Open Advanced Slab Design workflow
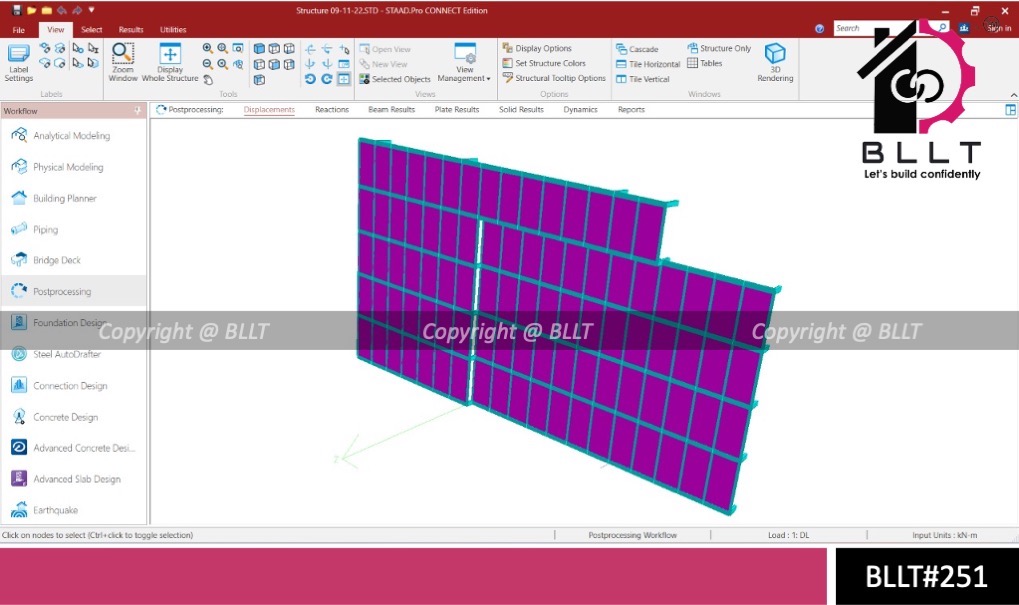 (x=73, y=479)
